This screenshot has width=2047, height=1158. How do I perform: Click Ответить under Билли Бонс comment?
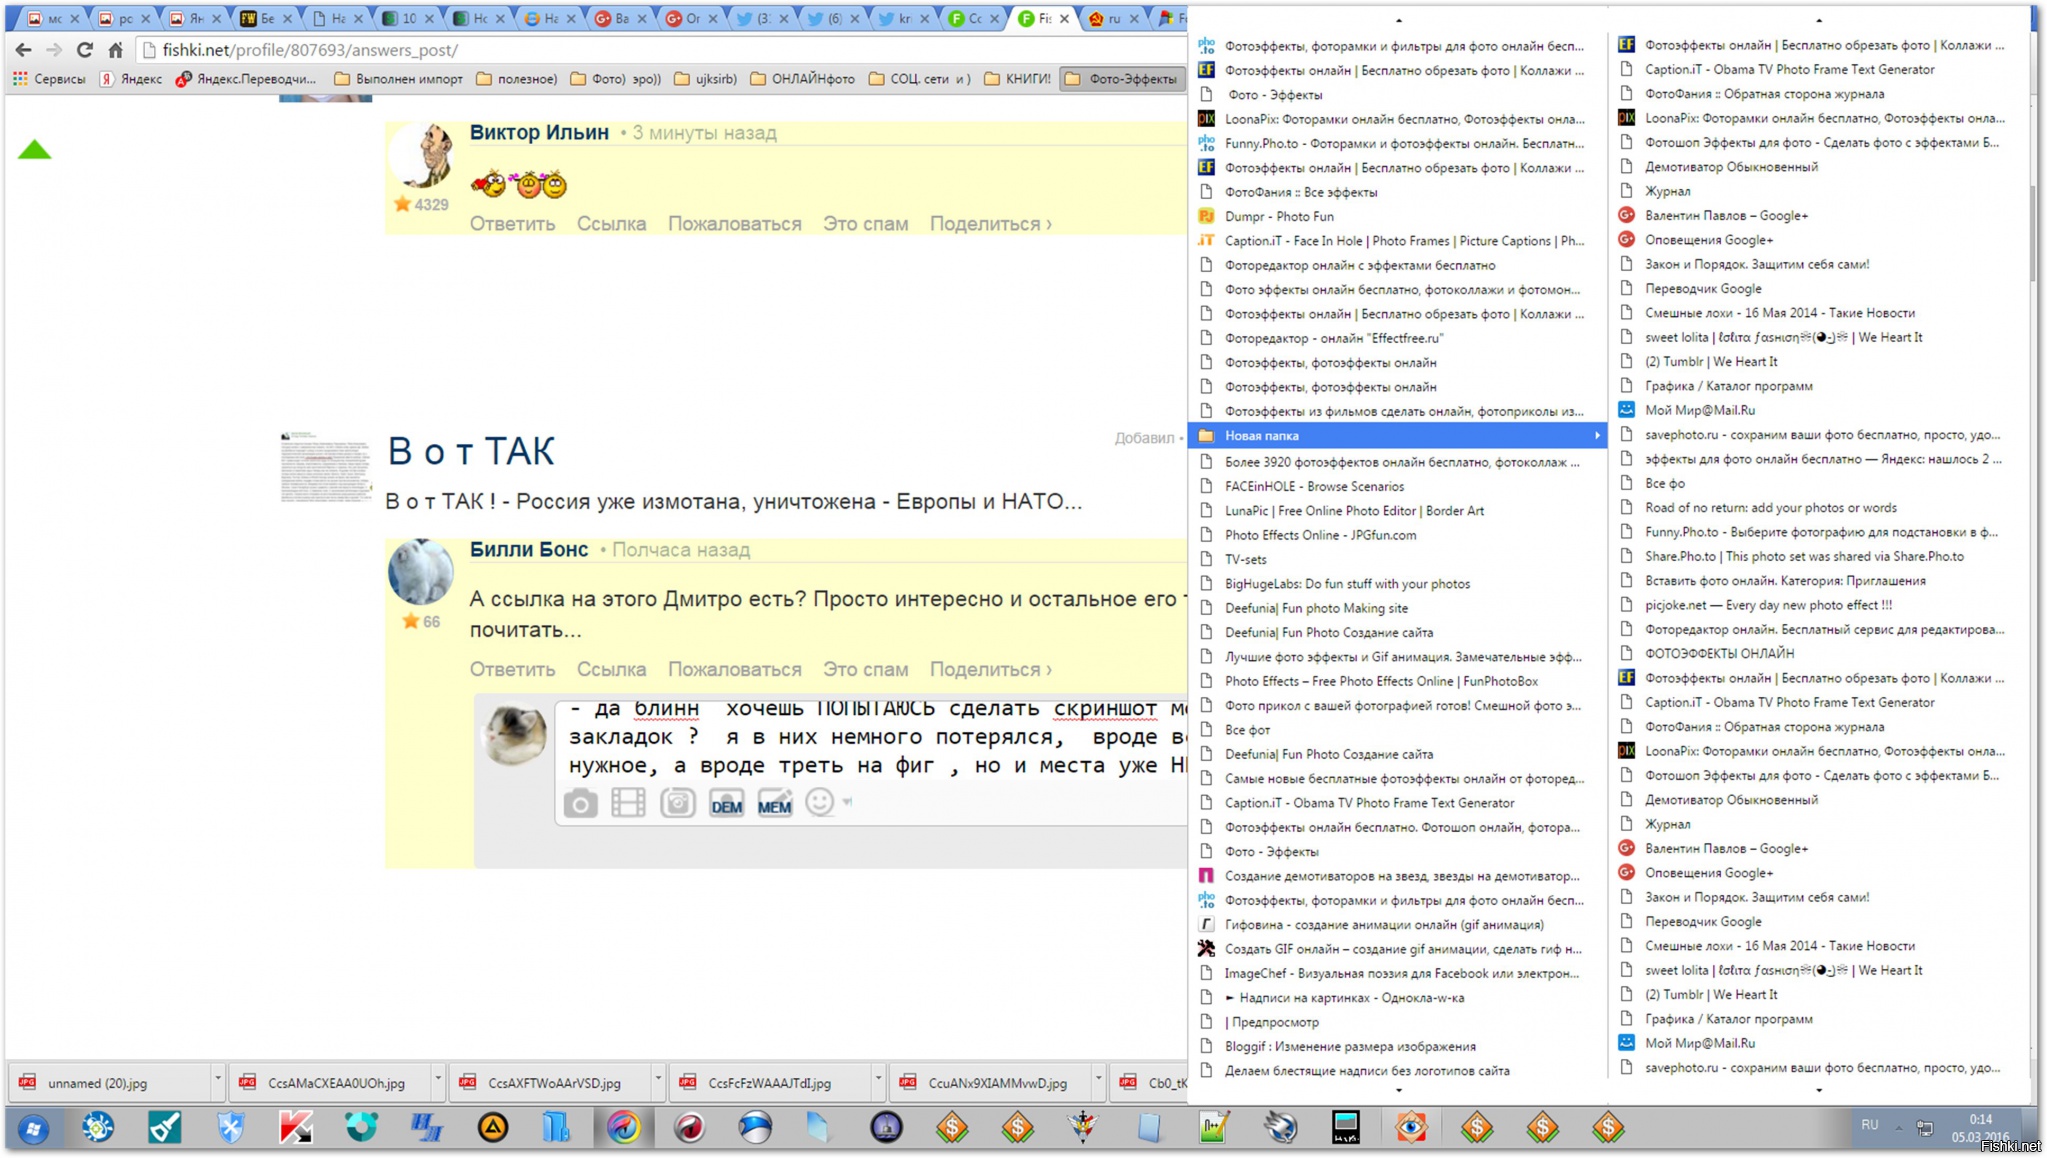[512, 669]
